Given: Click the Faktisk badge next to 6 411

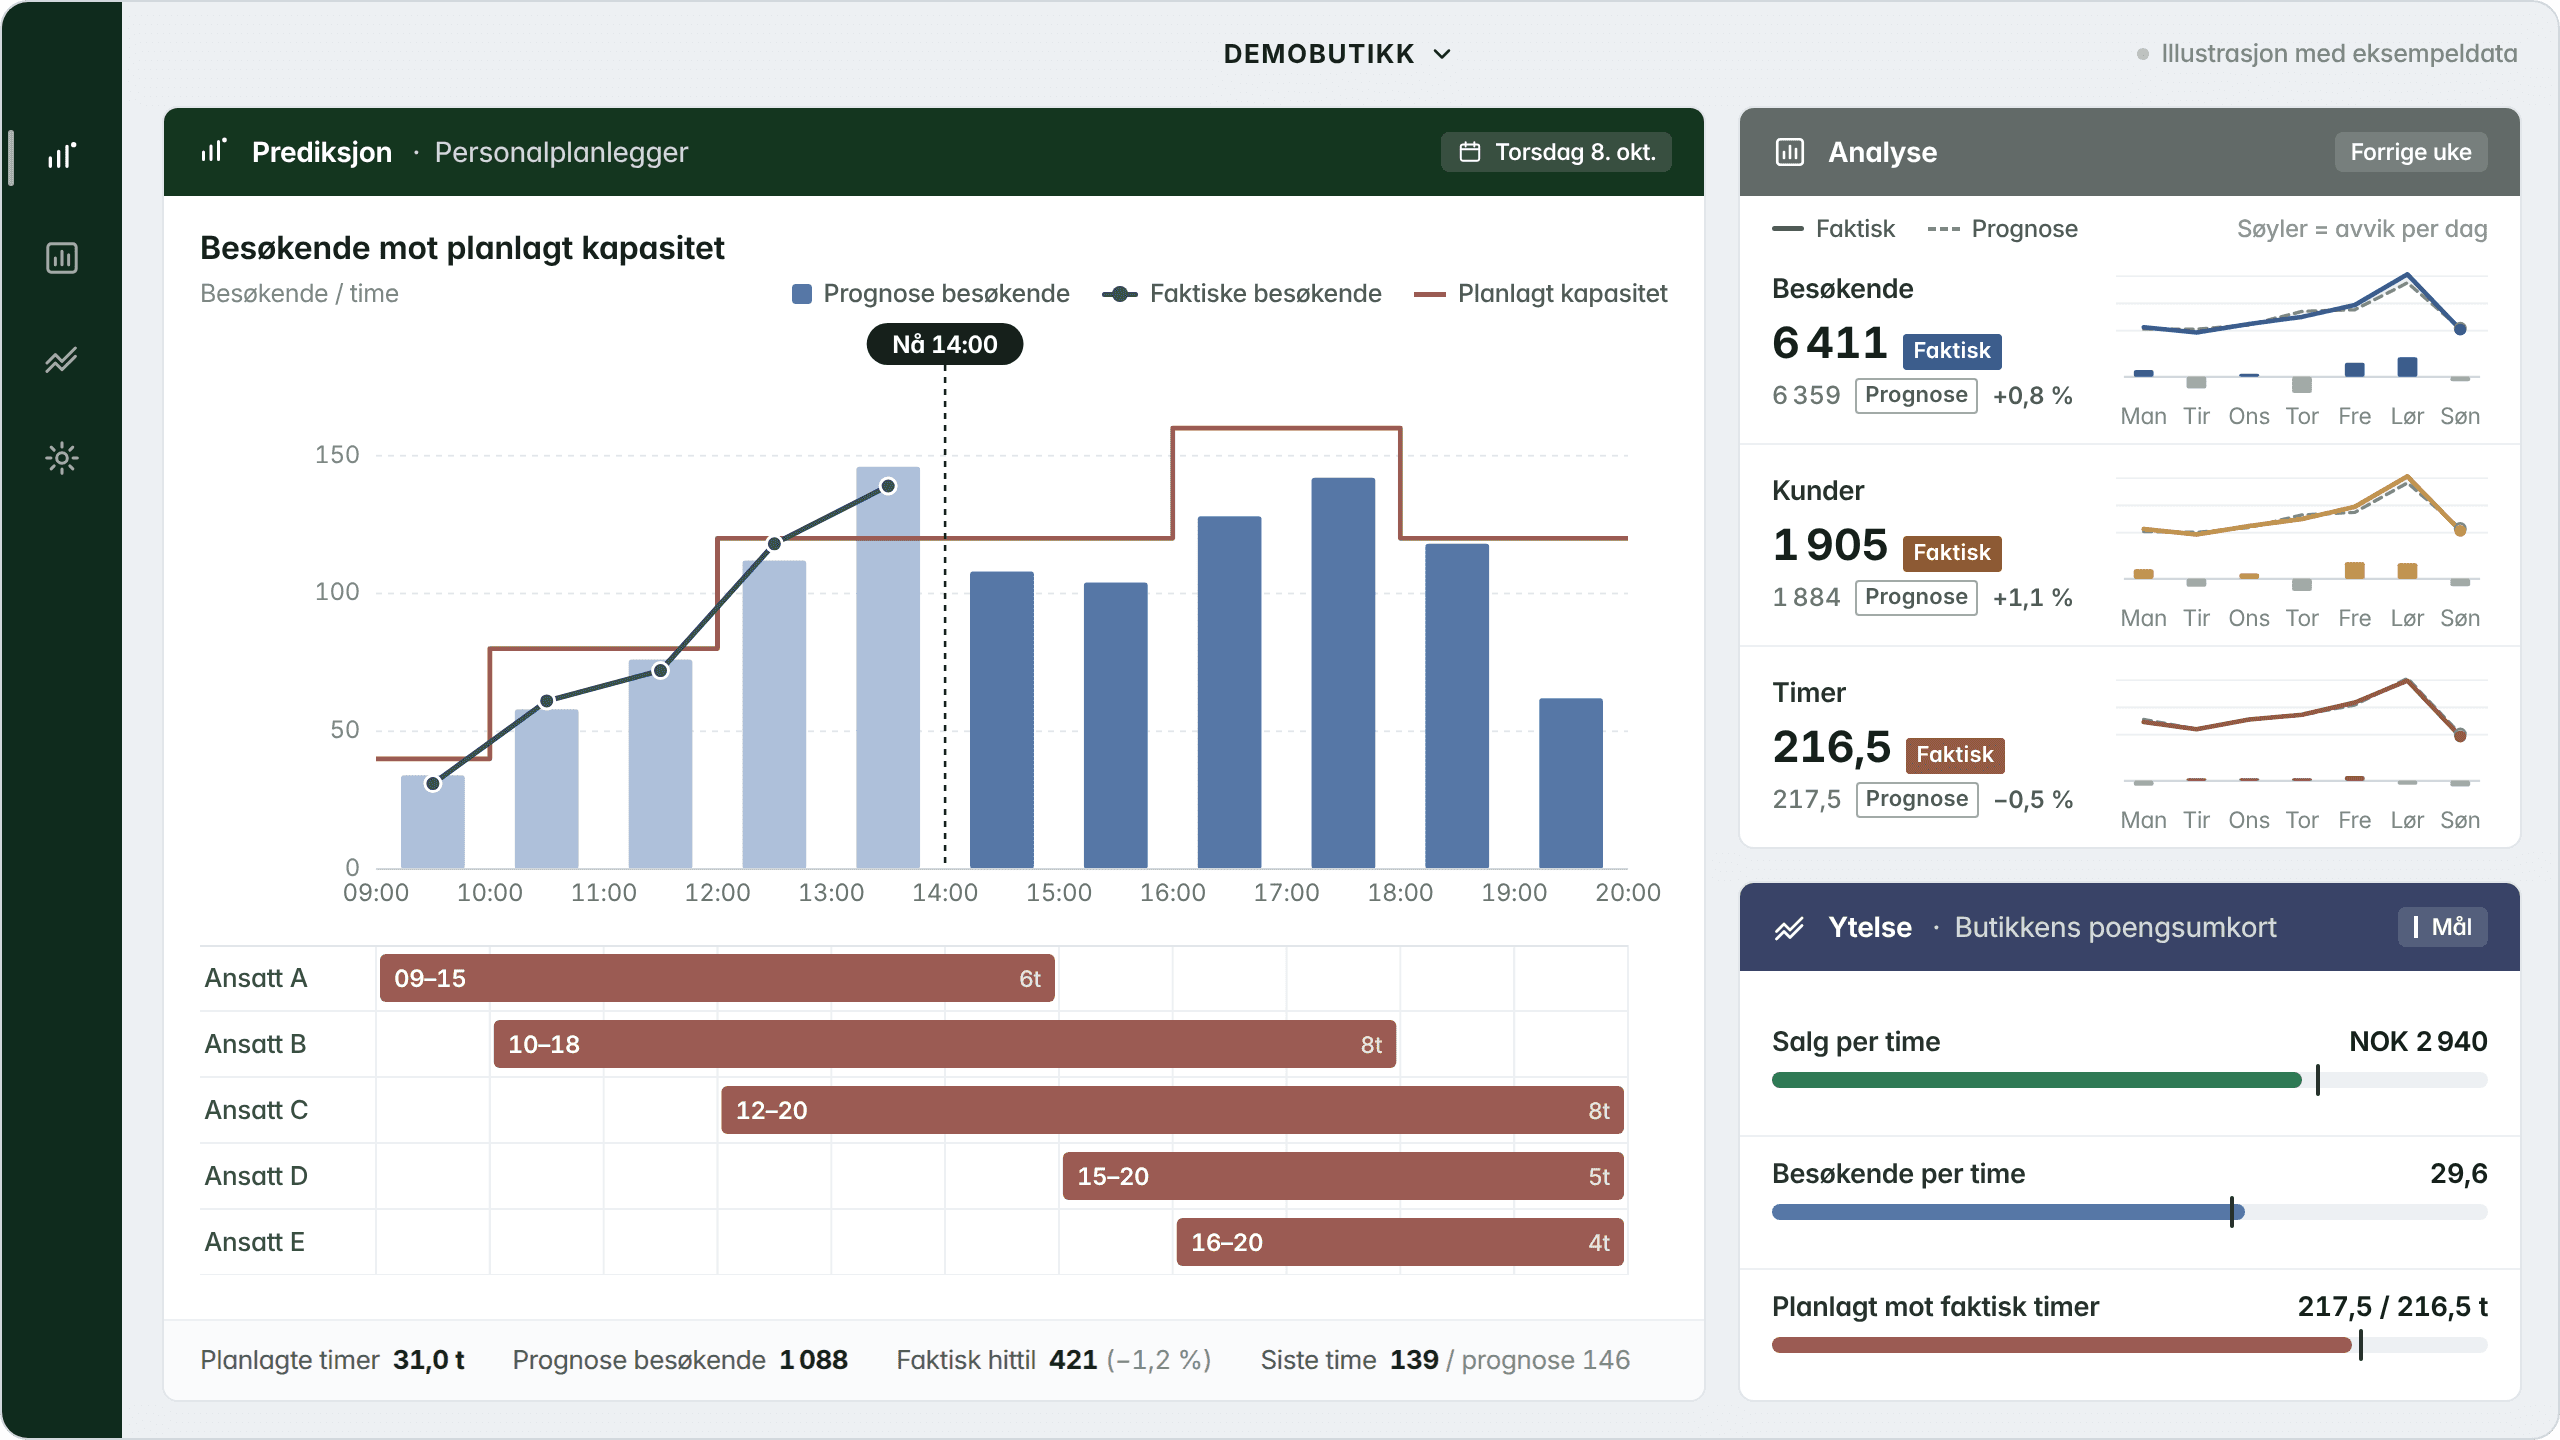Looking at the screenshot, I should [x=1952, y=351].
